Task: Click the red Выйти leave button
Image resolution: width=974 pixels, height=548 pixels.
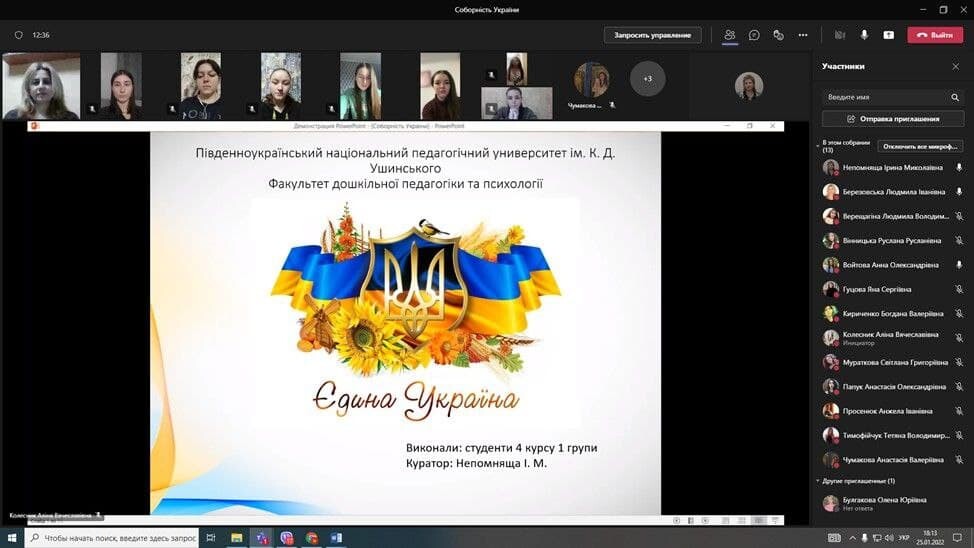Action: tap(935, 35)
